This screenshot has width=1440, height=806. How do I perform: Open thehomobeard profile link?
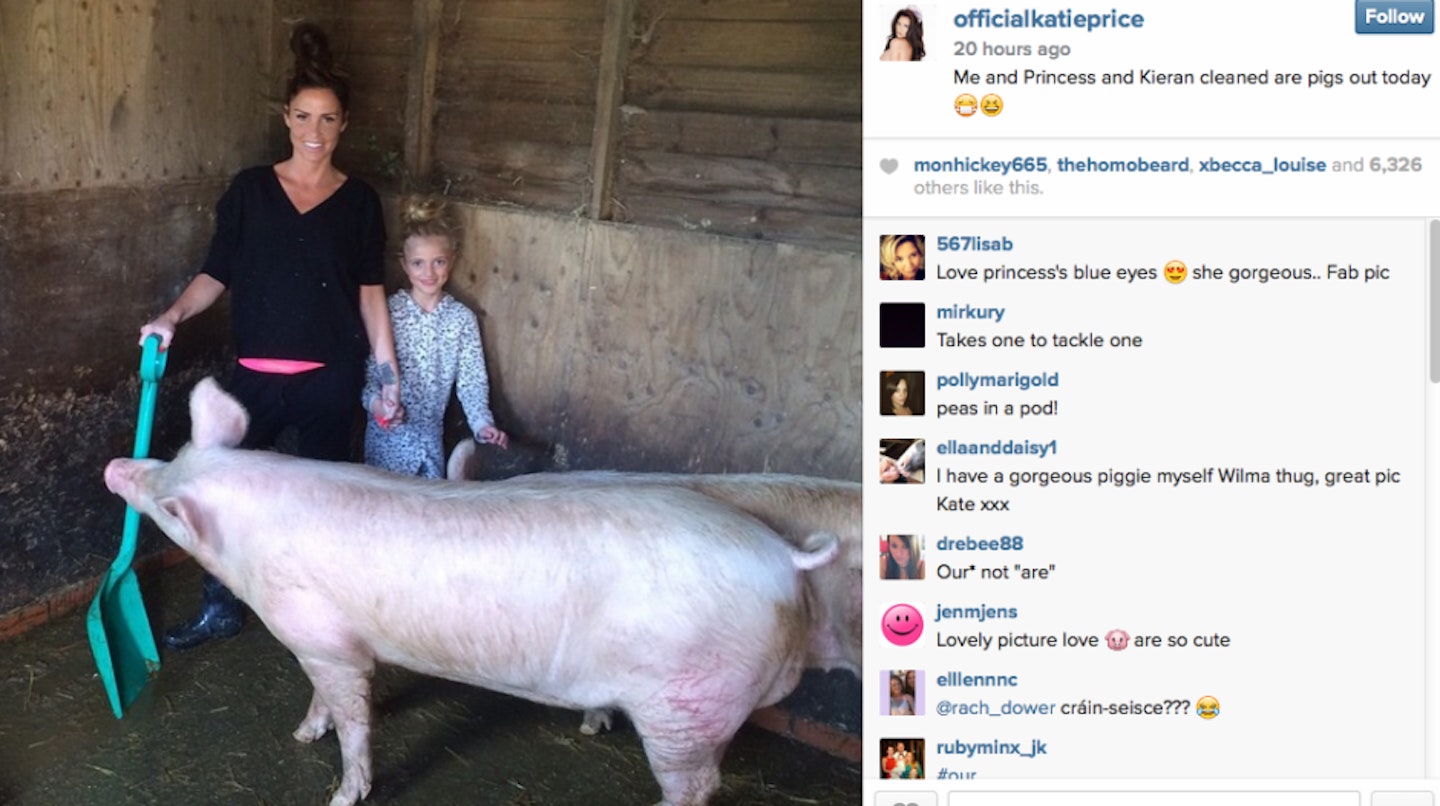[1123, 165]
